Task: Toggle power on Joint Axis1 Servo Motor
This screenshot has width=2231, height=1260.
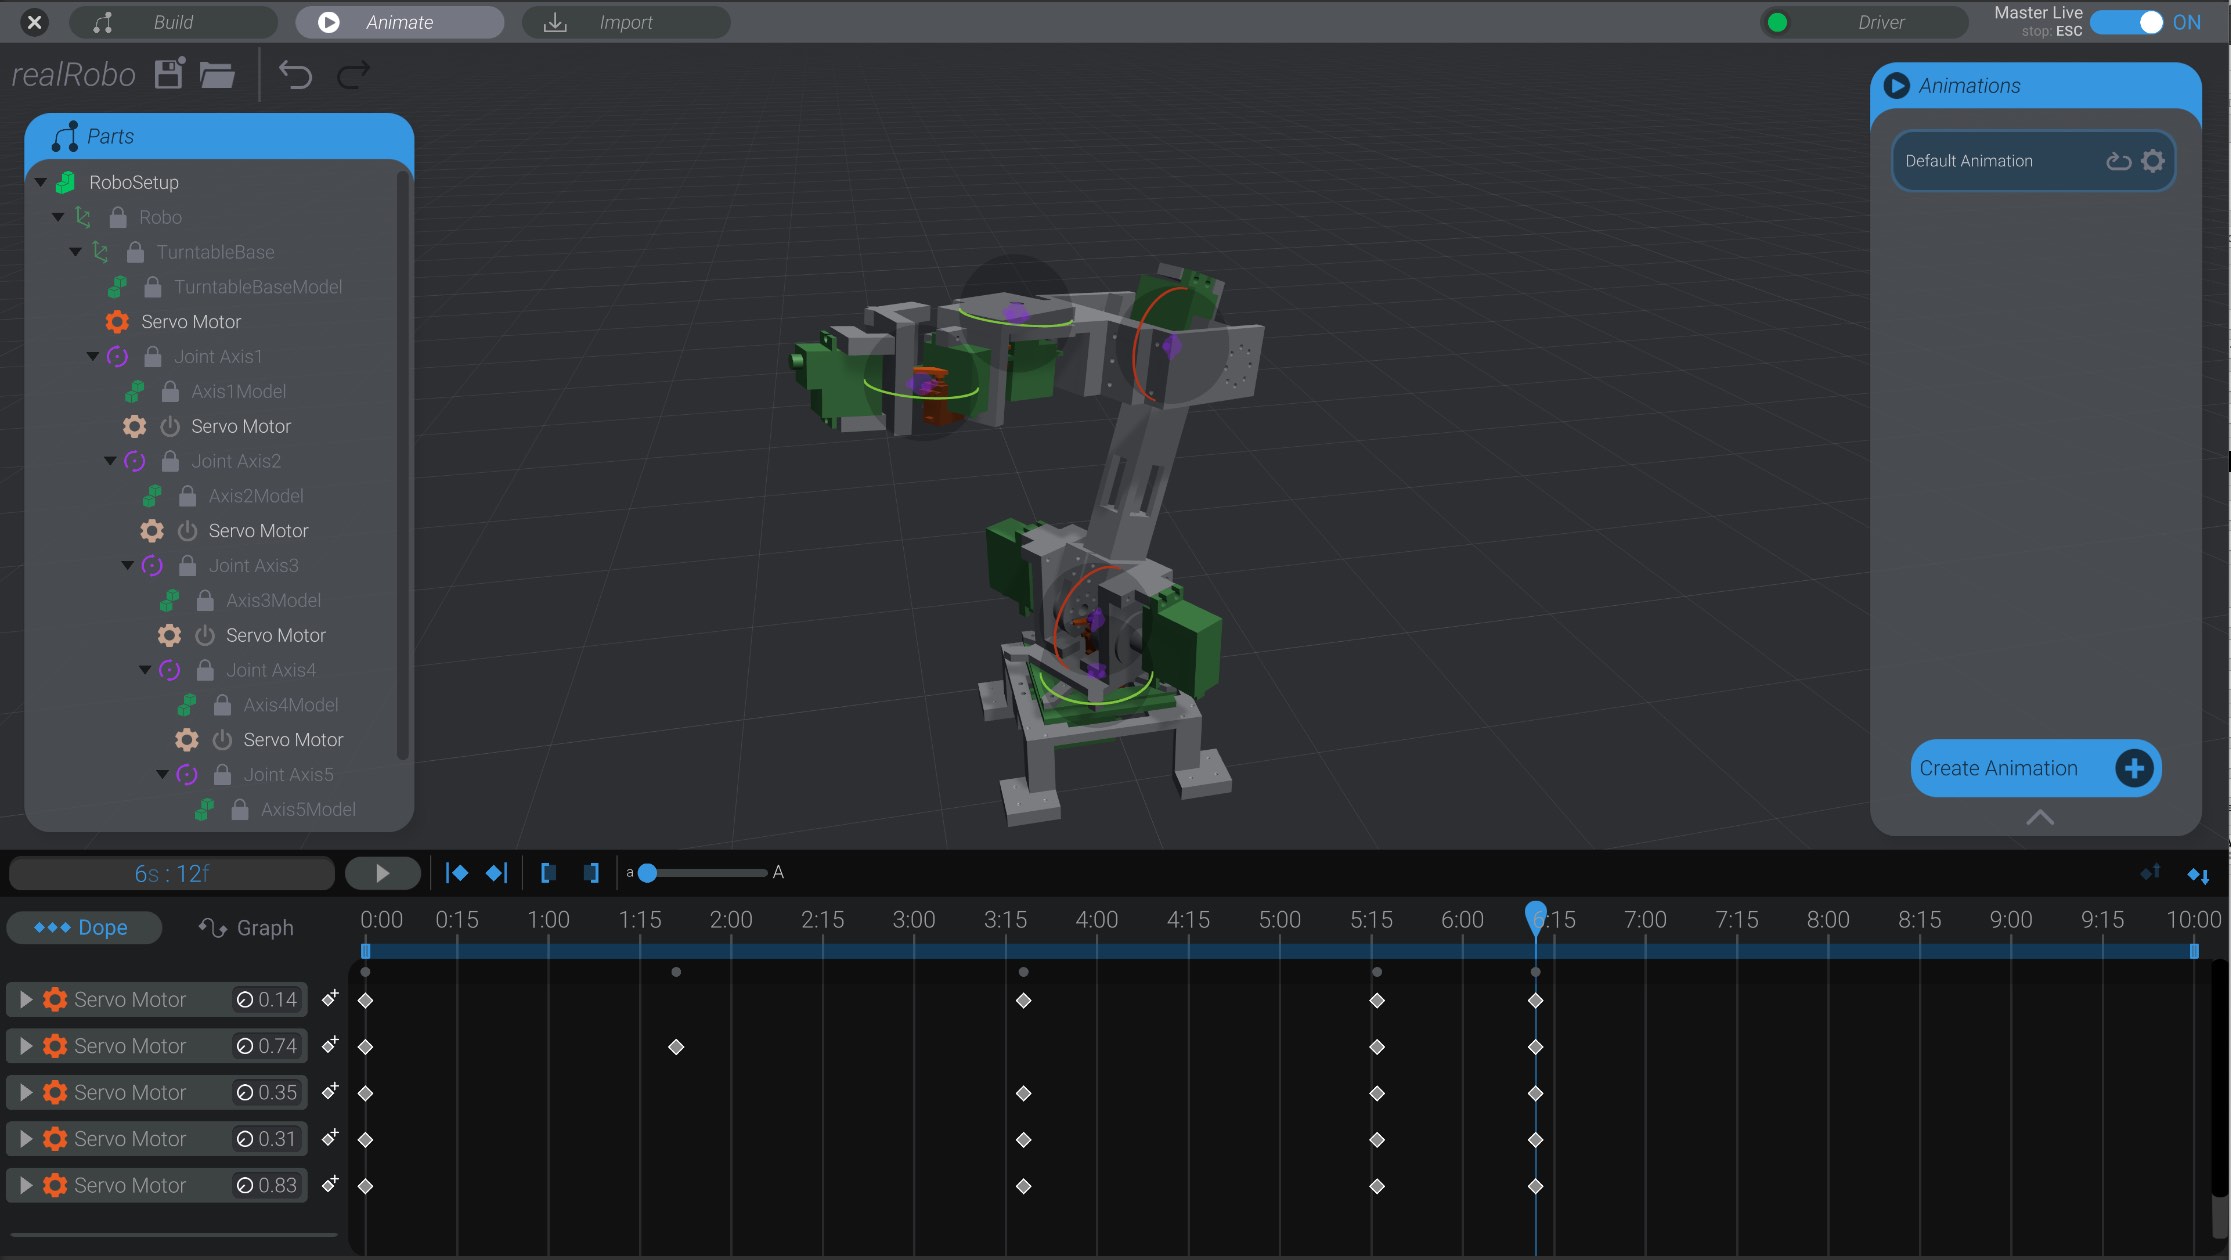Action: coord(168,426)
